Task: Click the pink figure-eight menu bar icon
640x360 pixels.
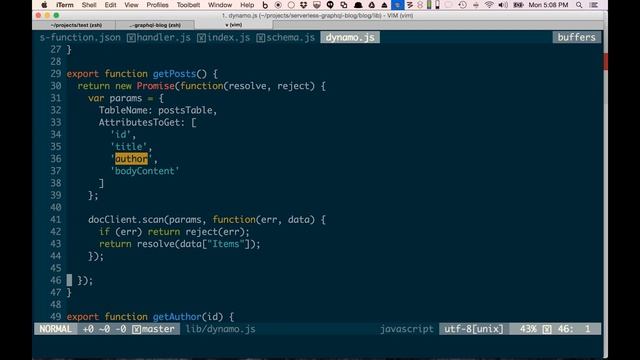Action: point(420,5)
